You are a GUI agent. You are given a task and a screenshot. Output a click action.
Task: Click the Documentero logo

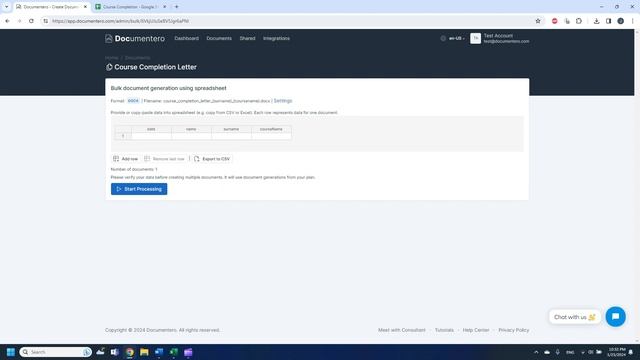point(135,38)
